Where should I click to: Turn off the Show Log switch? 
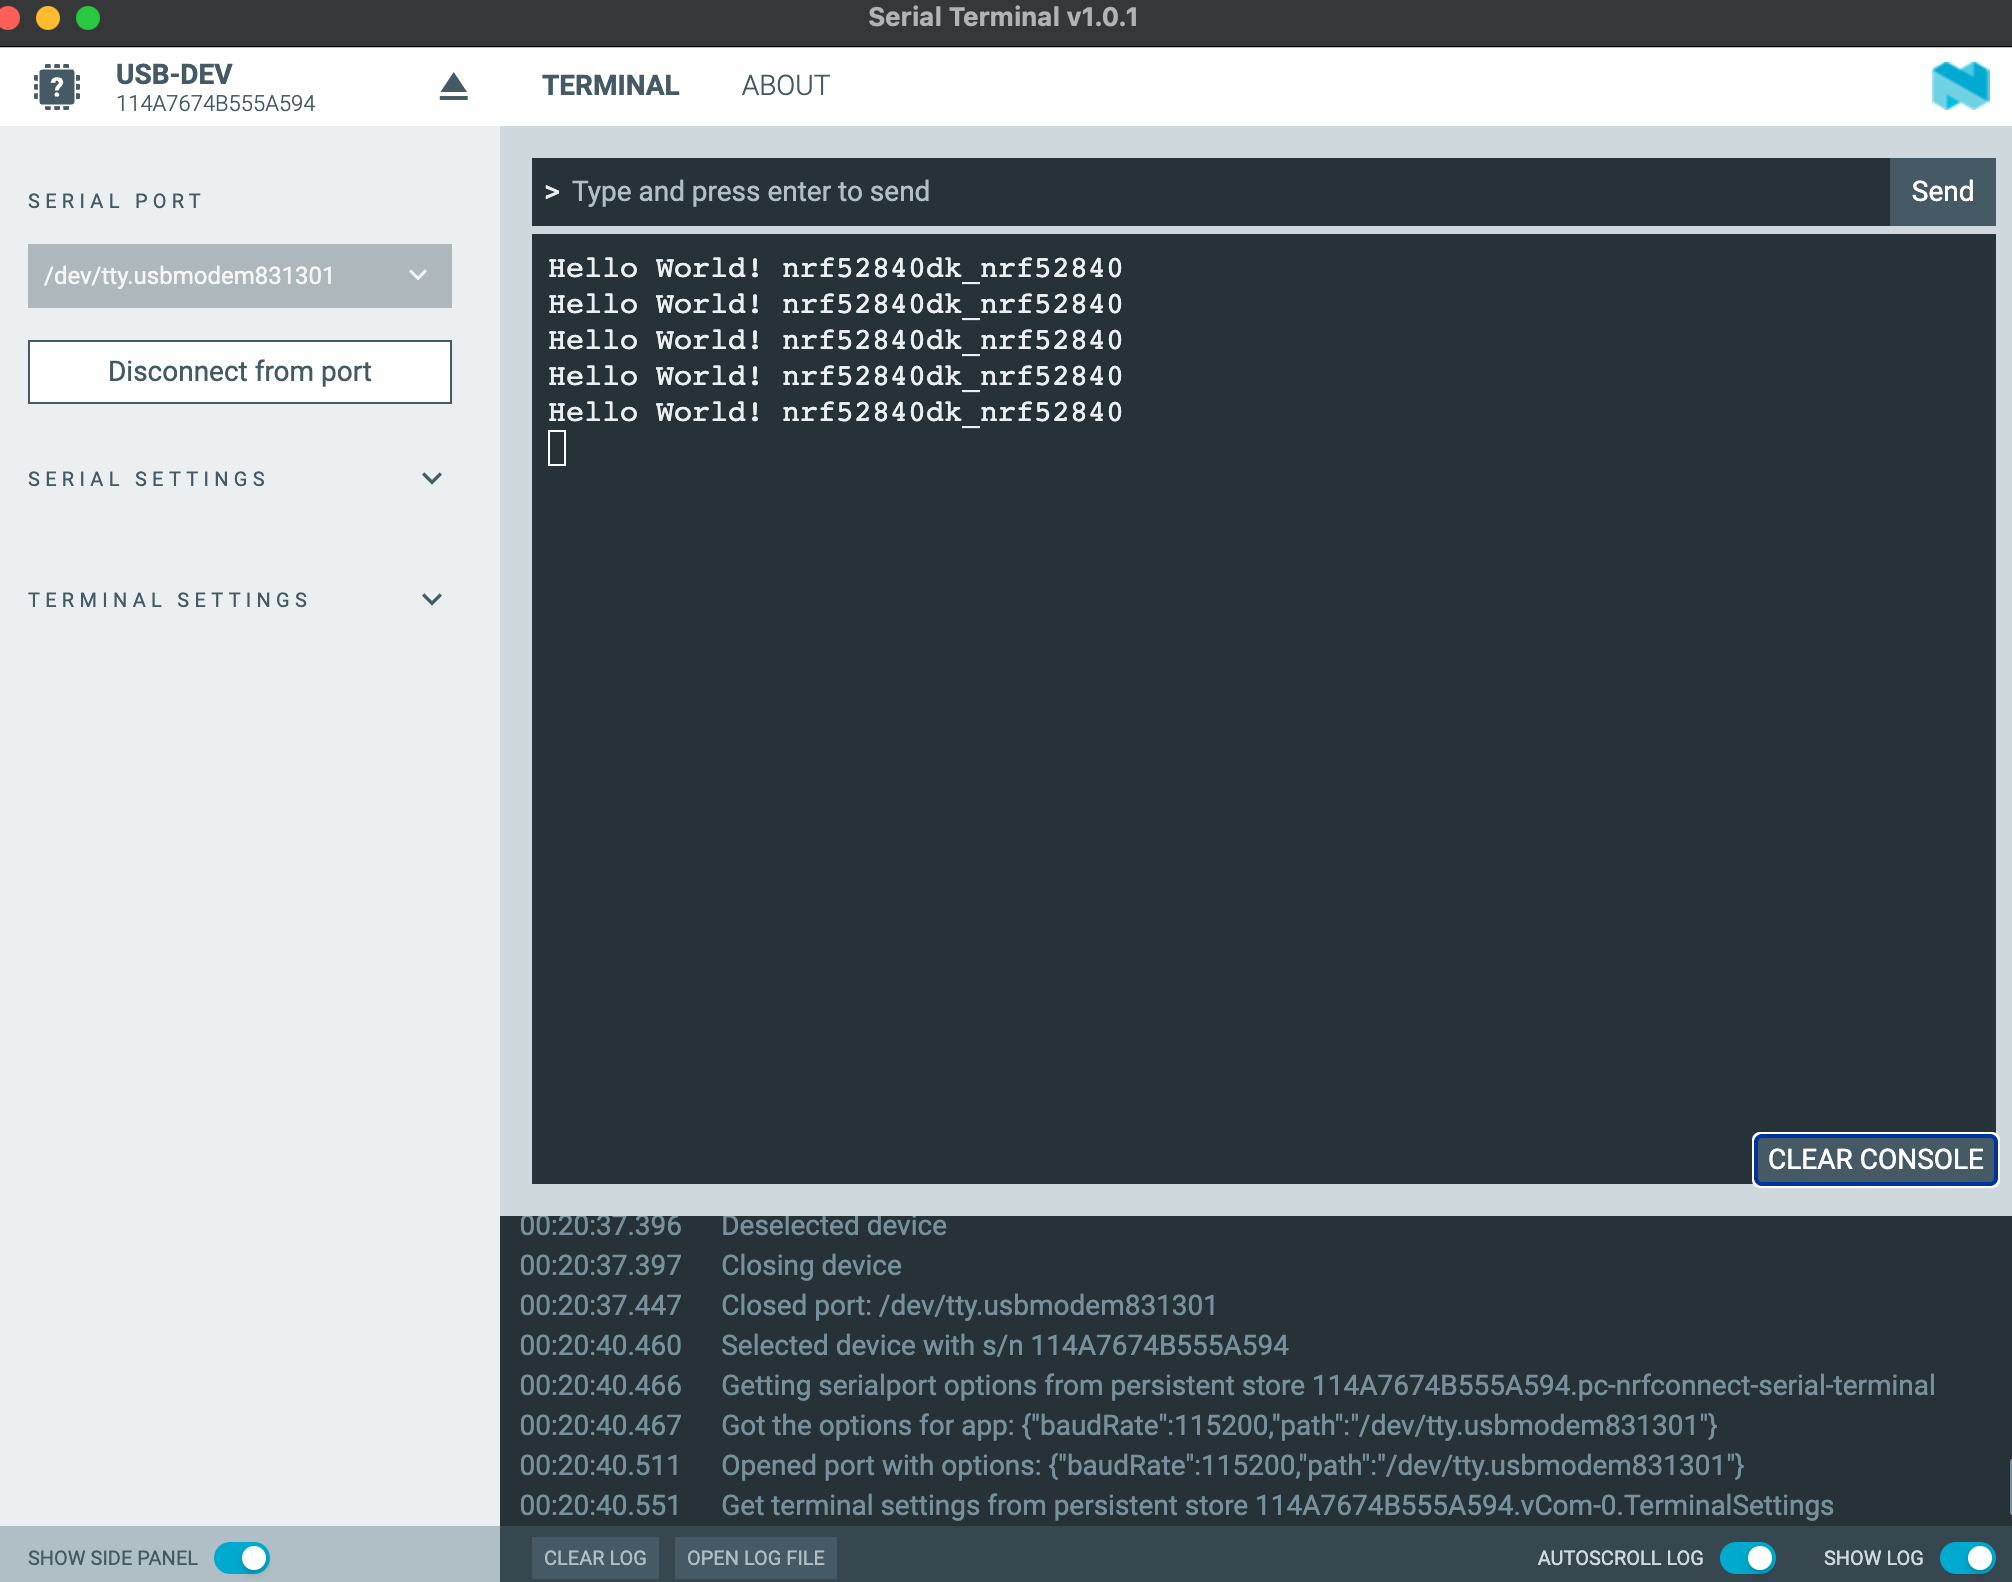1966,1557
